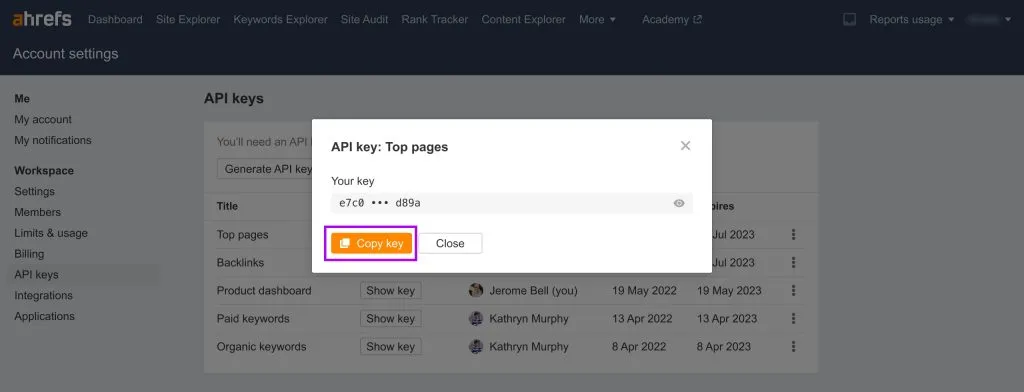1024x392 pixels.
Task: Open Site Audit
Action: point(364,20)
